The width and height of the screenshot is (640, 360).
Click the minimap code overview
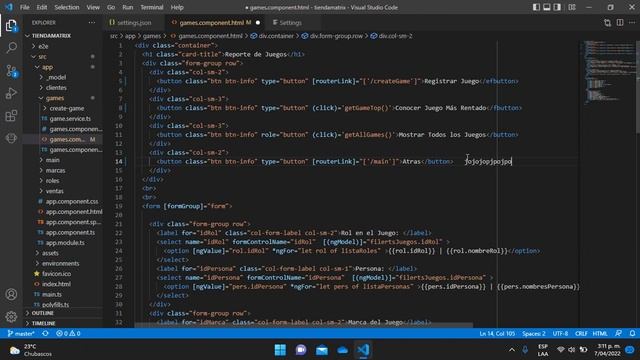[x=607, y=73]
